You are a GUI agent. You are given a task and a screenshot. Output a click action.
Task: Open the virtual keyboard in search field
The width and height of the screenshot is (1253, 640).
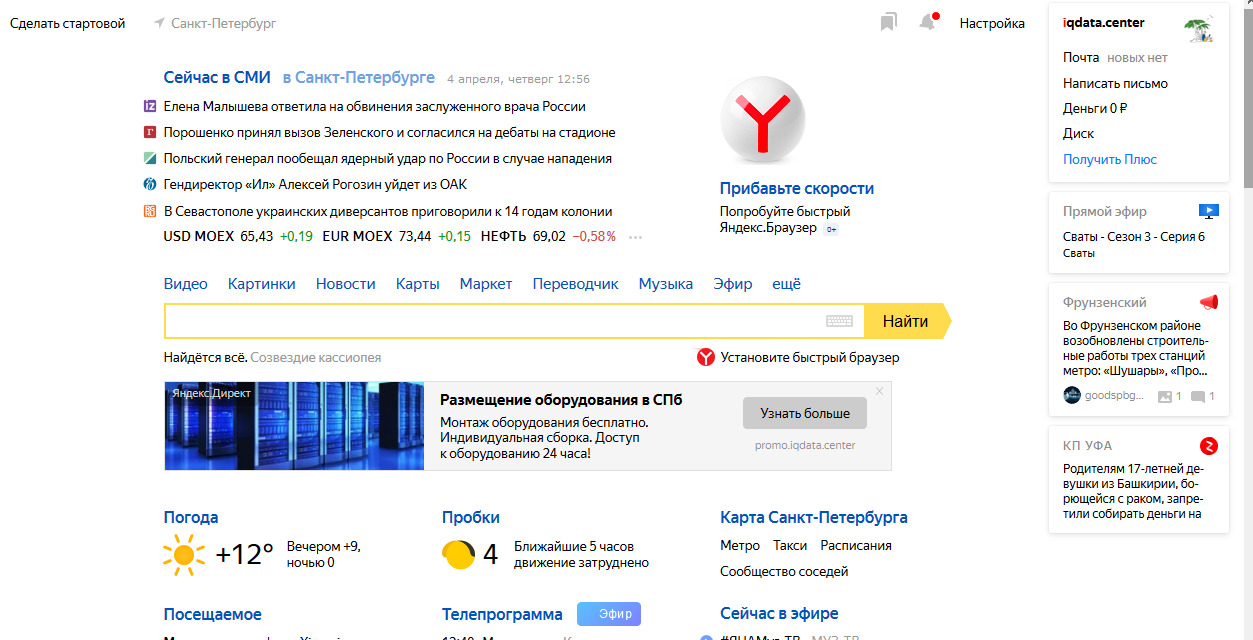(839, 321)
